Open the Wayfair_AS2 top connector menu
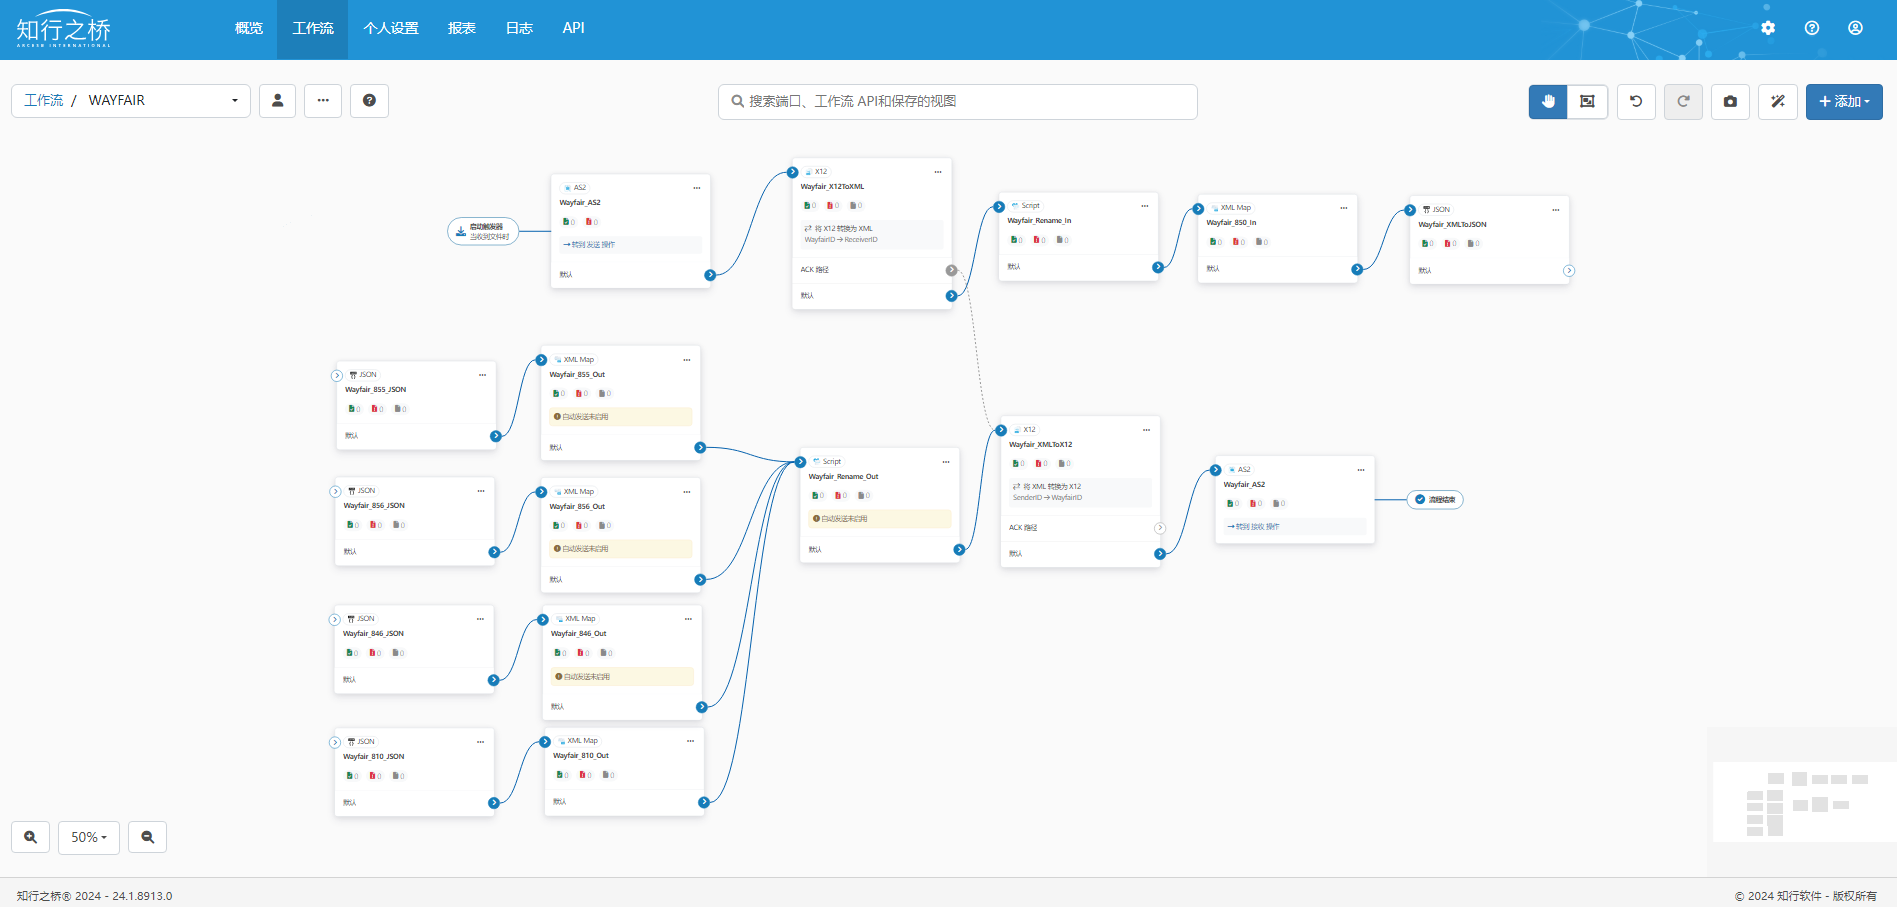The height and width of the screenshot is (907, 1897). (697, 188)
